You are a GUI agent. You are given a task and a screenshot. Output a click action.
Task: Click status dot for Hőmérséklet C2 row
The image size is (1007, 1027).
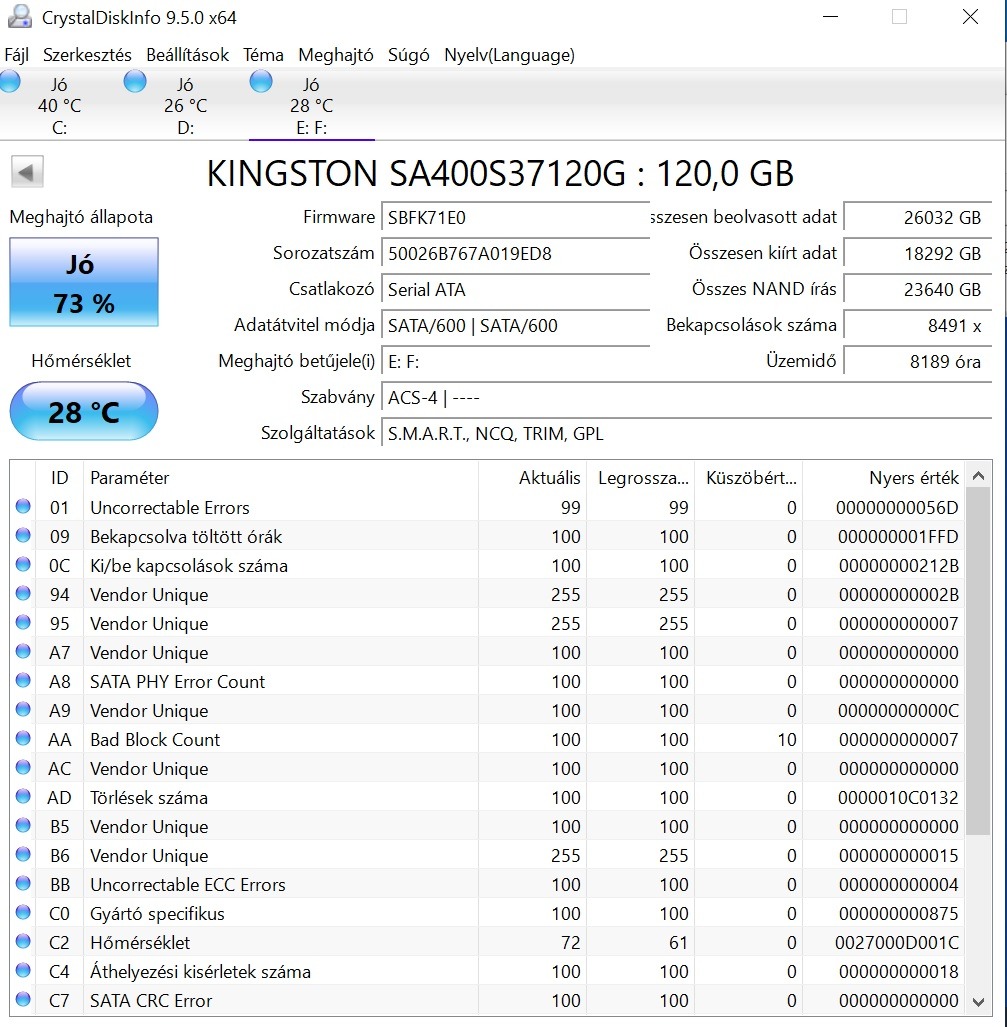(x=23, y=941)
